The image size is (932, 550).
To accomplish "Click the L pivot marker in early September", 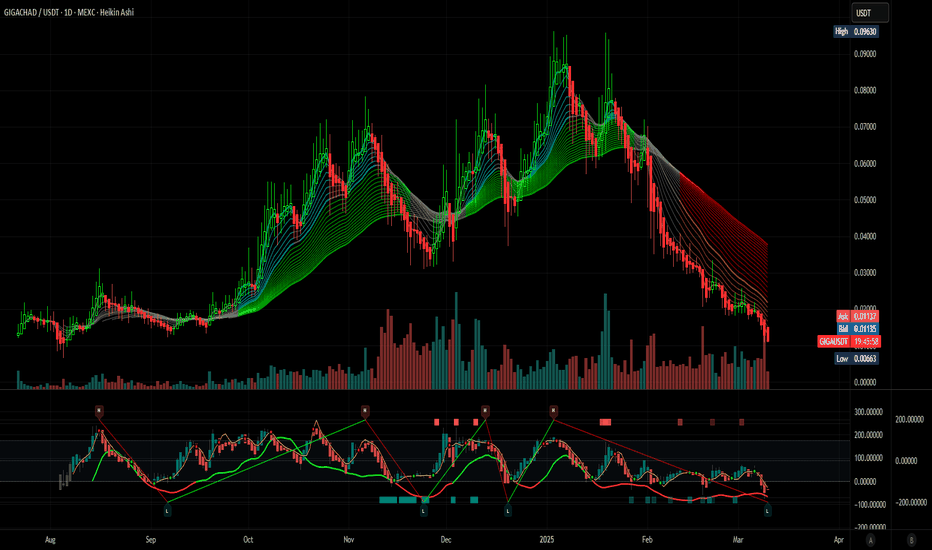I will 168,510.
